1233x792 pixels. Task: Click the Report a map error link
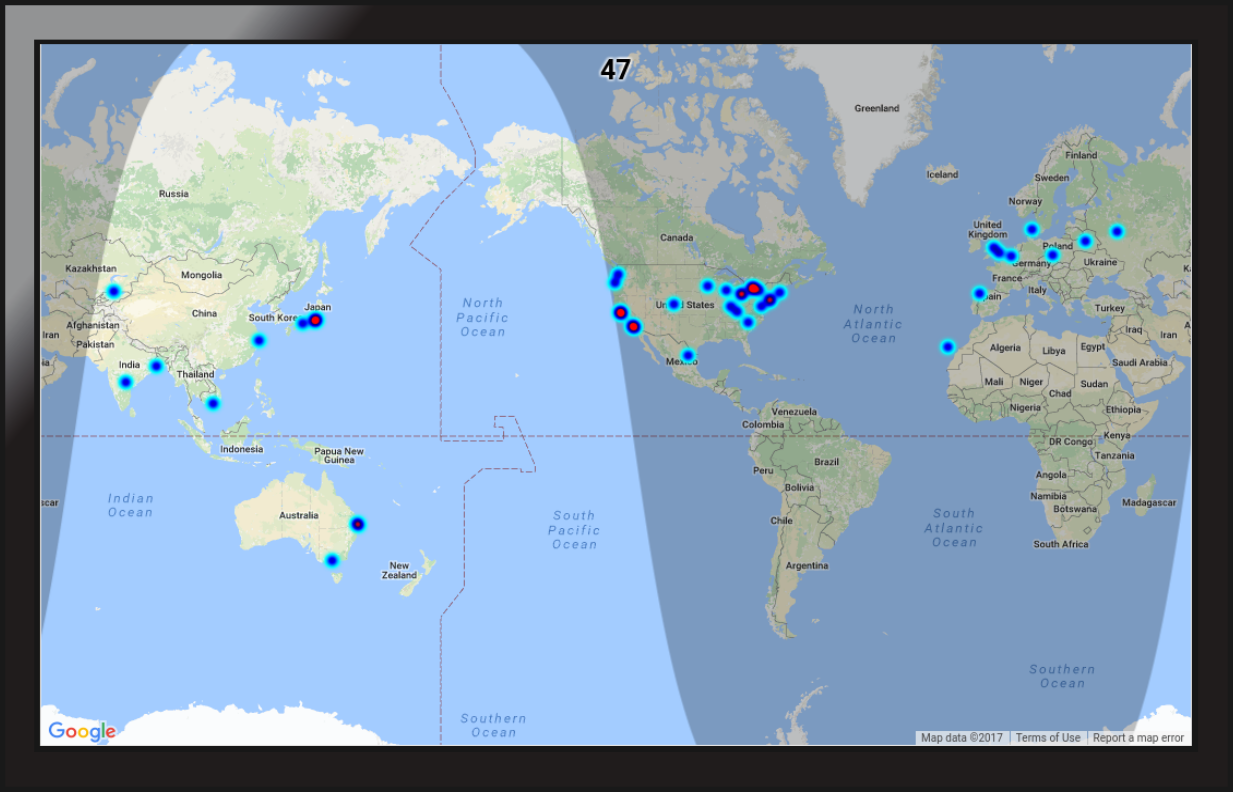click(x=1137, y=738)
